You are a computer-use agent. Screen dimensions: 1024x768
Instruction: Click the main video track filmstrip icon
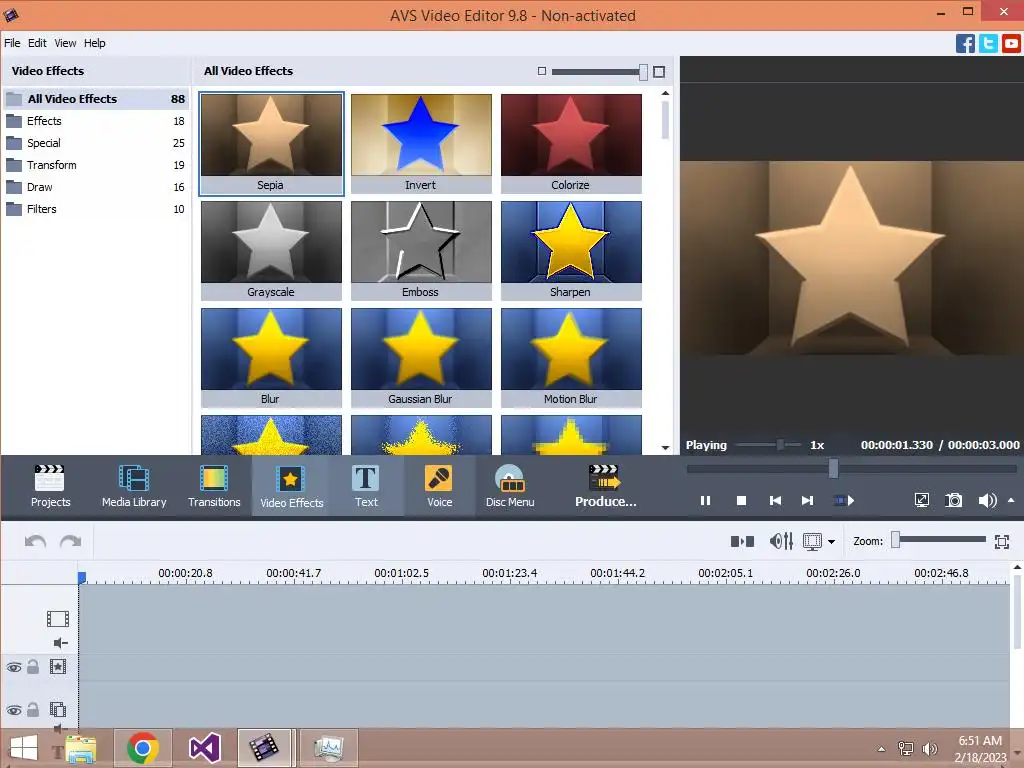pos(57,618)
